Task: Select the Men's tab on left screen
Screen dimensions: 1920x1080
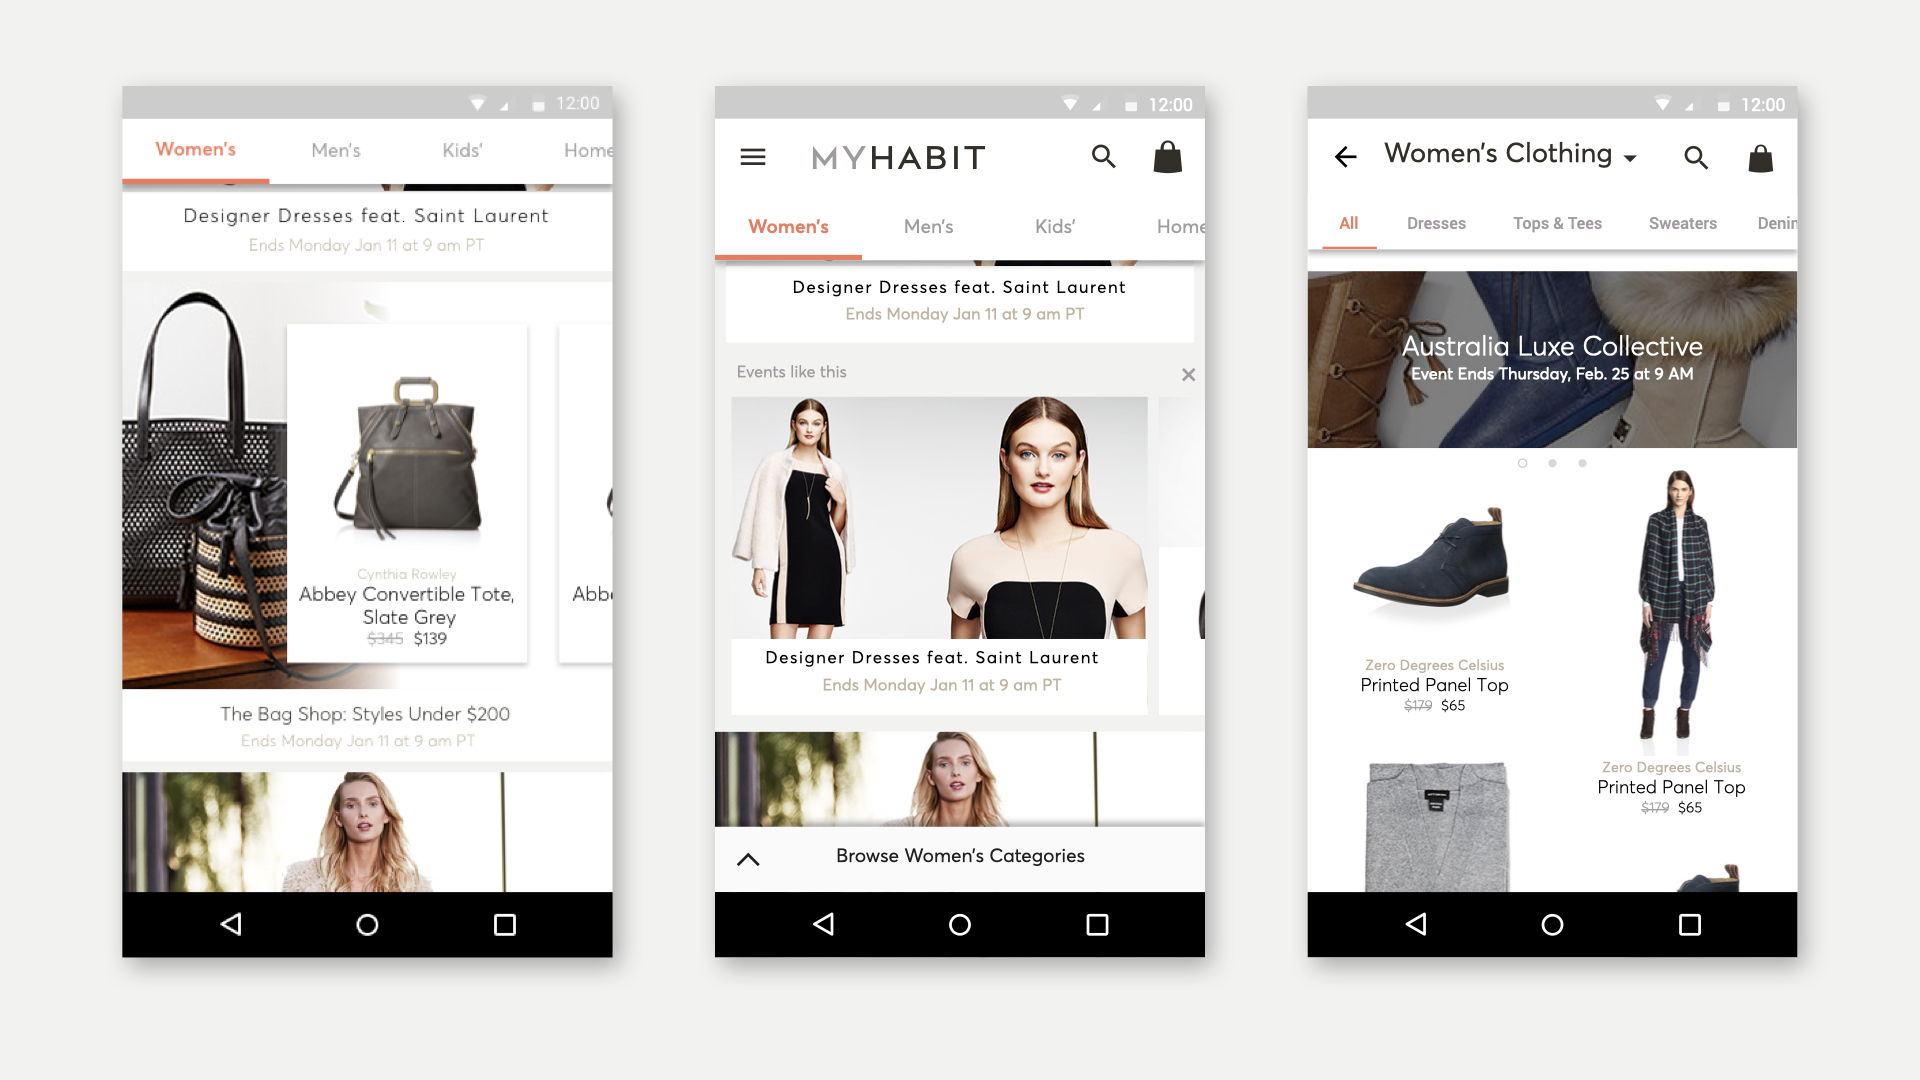Action: click(x=335, y=149)
